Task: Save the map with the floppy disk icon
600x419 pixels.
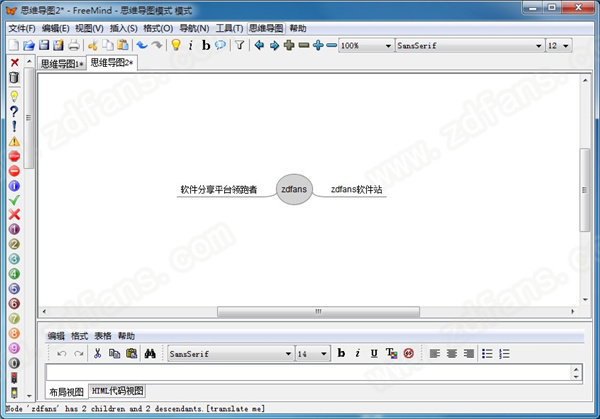Action: 44,45
